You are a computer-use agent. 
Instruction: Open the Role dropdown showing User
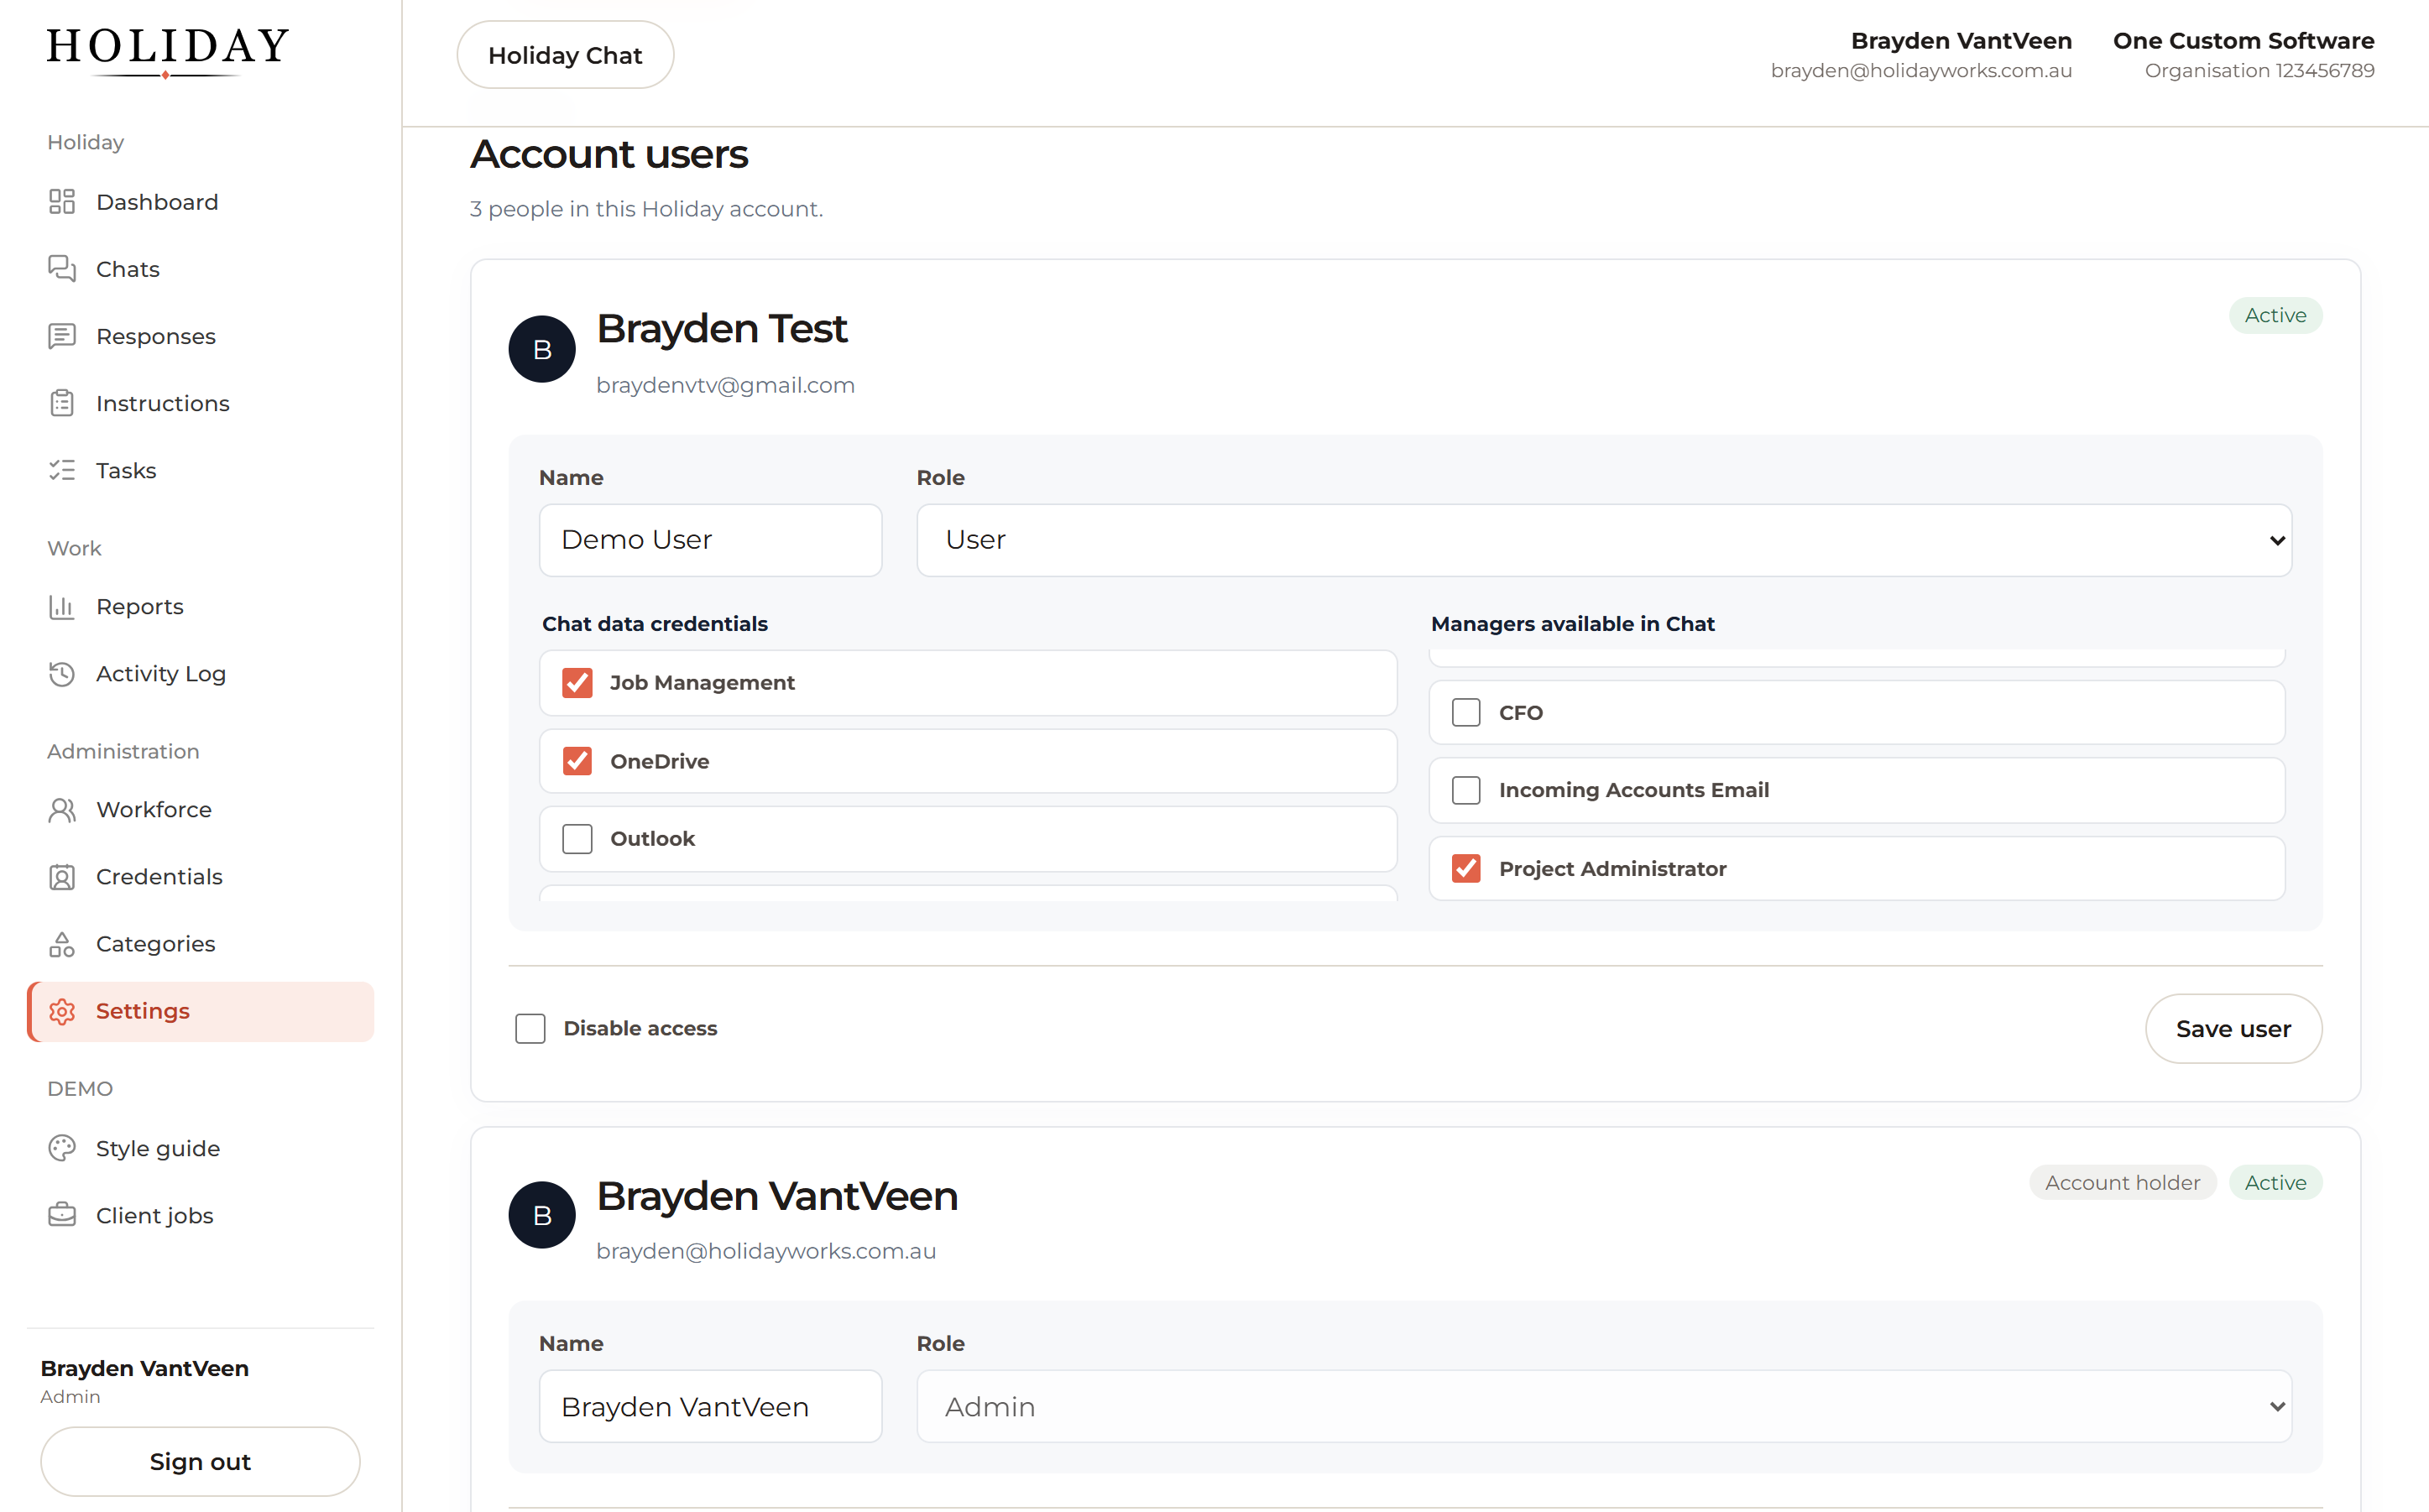(x=1604, y=540)
